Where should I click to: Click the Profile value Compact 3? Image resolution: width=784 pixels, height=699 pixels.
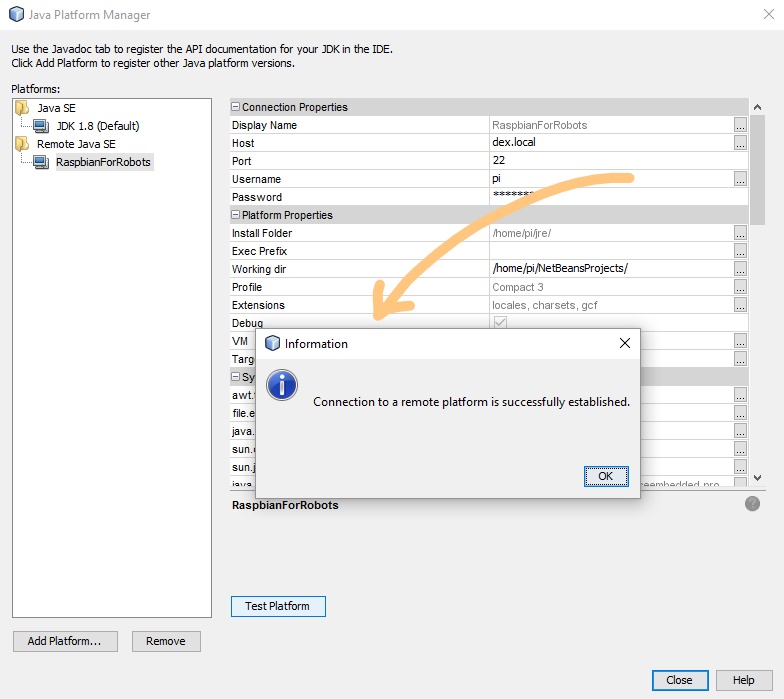[x=518, y=287]
